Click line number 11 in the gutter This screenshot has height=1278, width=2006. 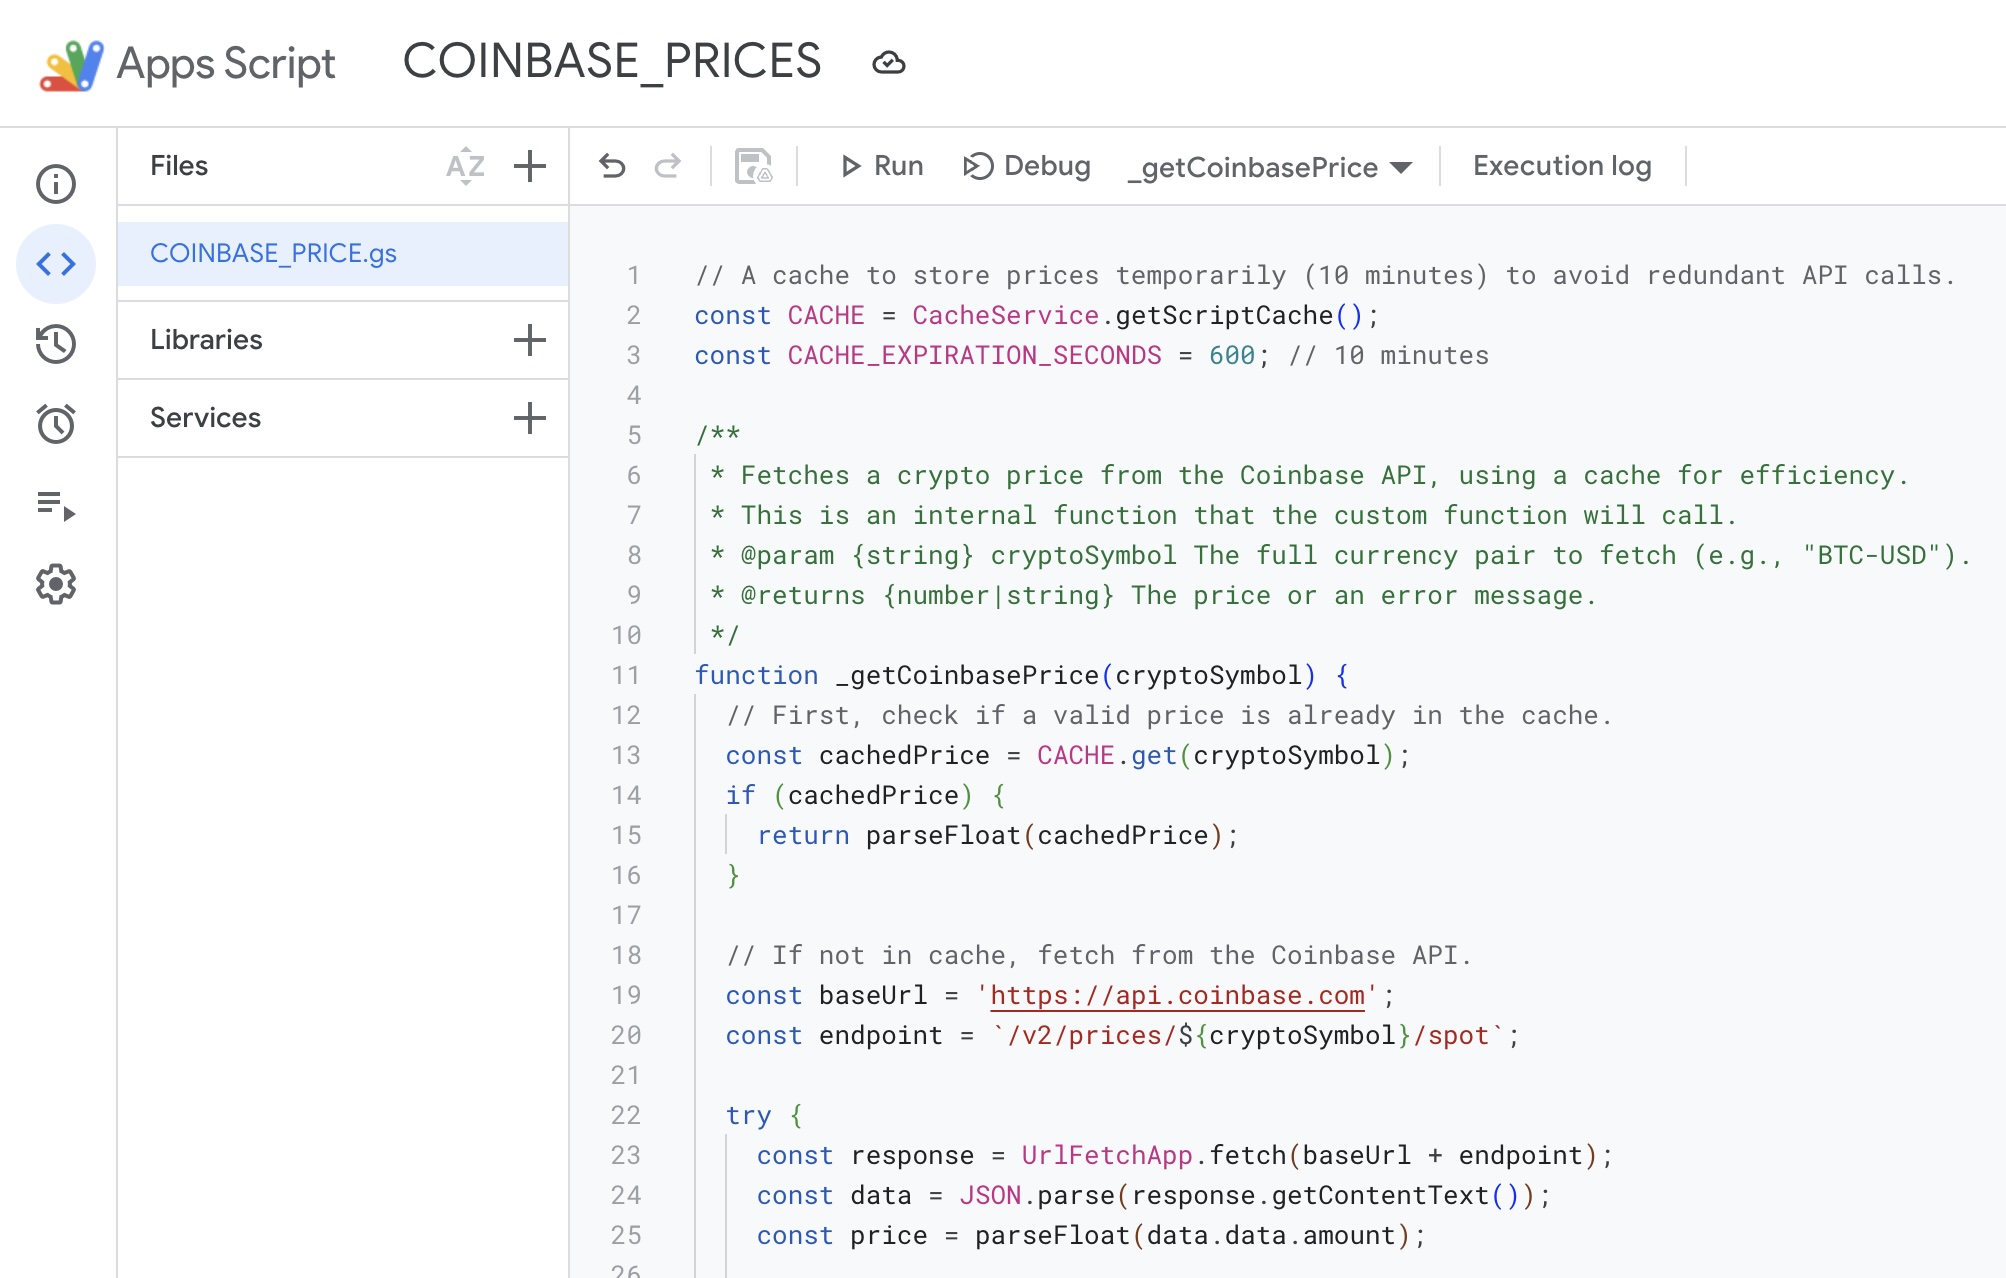click(626, 676)
